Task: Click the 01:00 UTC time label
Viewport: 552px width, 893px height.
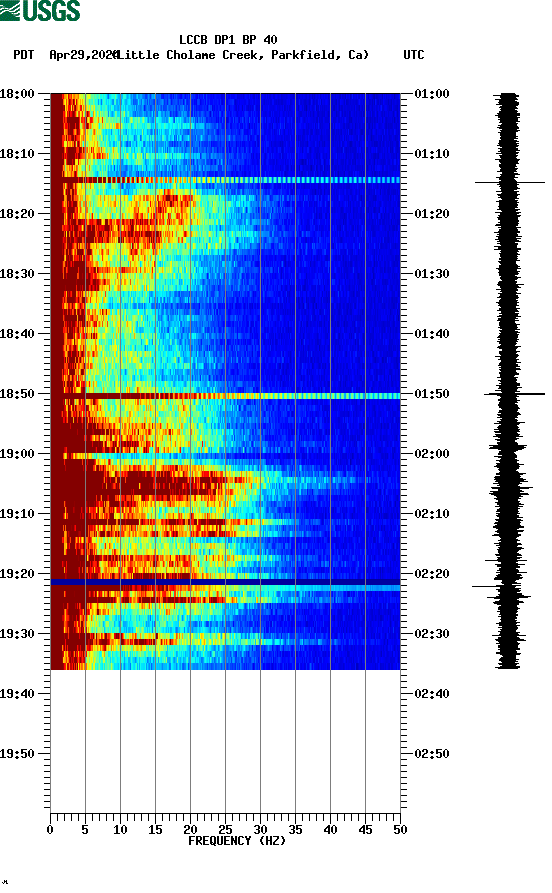Action: (432, 93)
